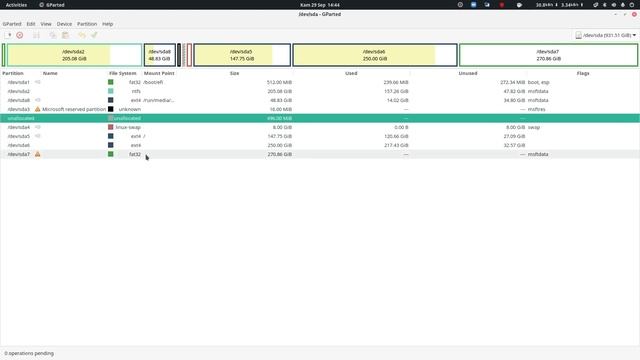The height and width of the screenshot is (360, 640).
Task: Select the red linux-swap block in partition graphic
Action: 189,55
